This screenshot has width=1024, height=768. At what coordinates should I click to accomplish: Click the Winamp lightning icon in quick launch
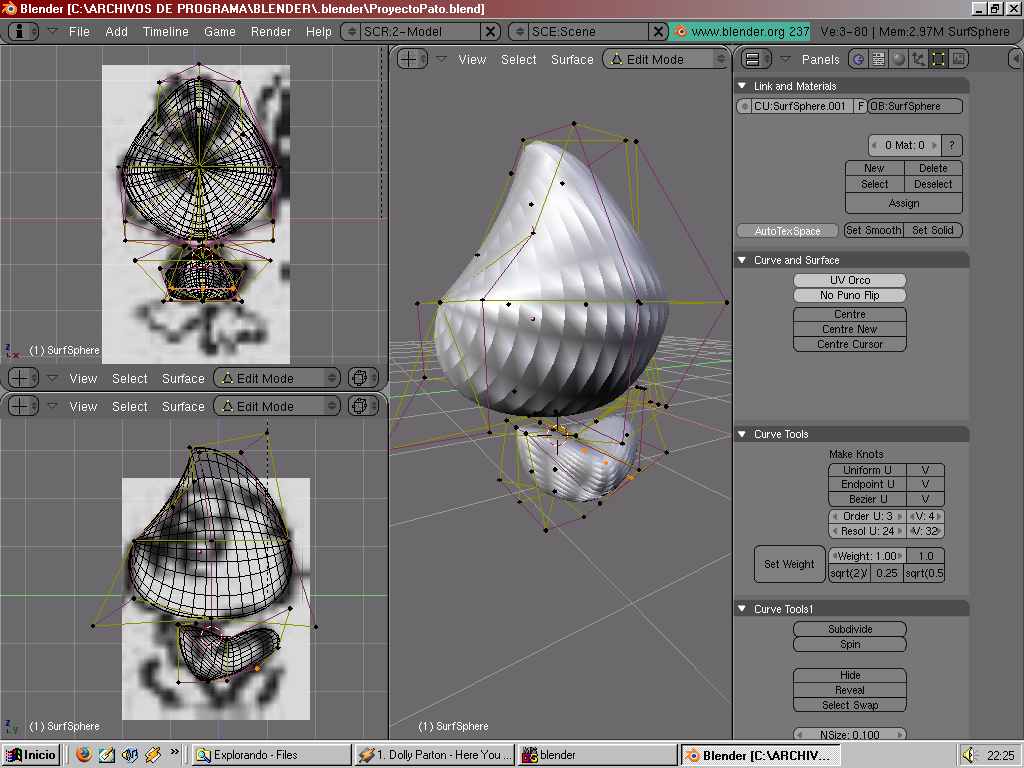(x=153, y=755)
